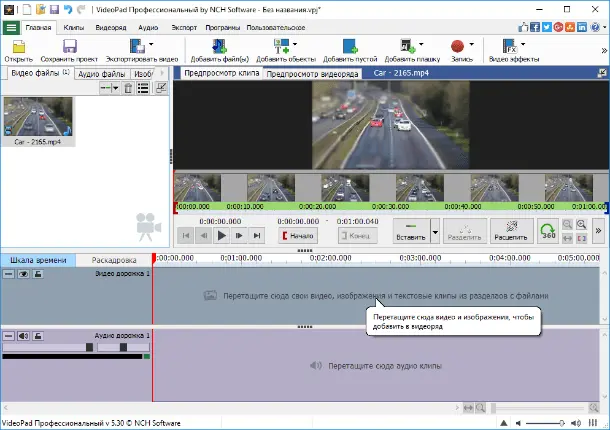Collapse Видео дорожка 1 with minus button
The width and height of the screenshot is (610, 430).
pyautogui.click(x=9, y=274)
